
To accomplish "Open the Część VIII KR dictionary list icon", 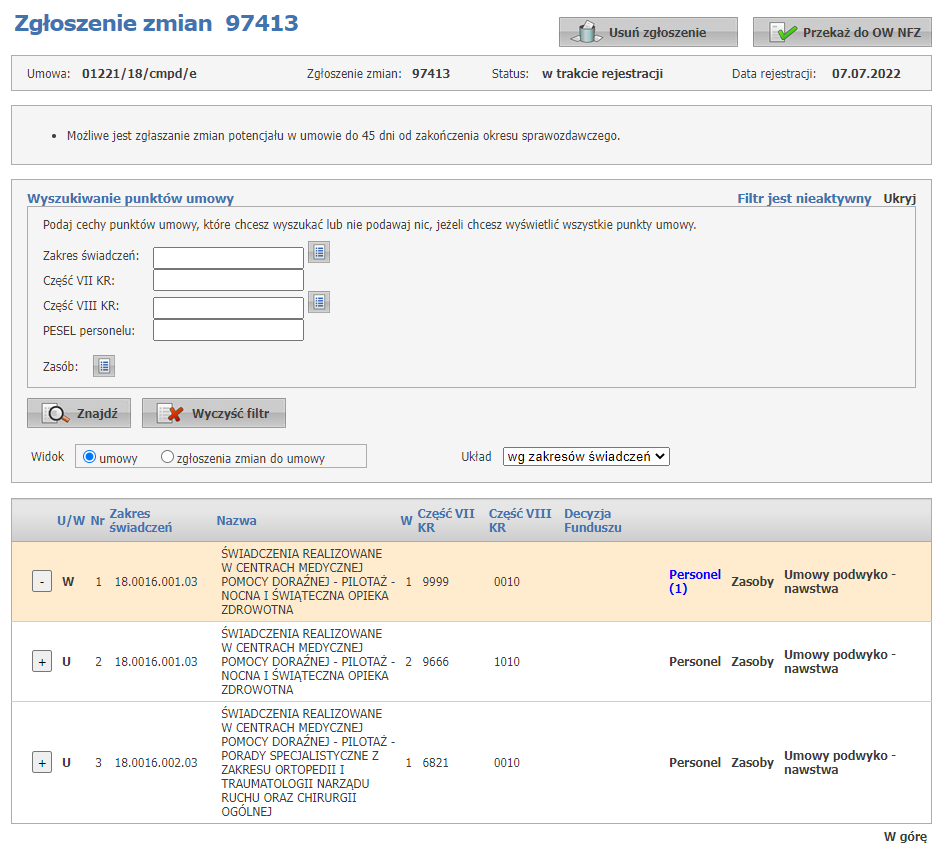I will [319, 302].
